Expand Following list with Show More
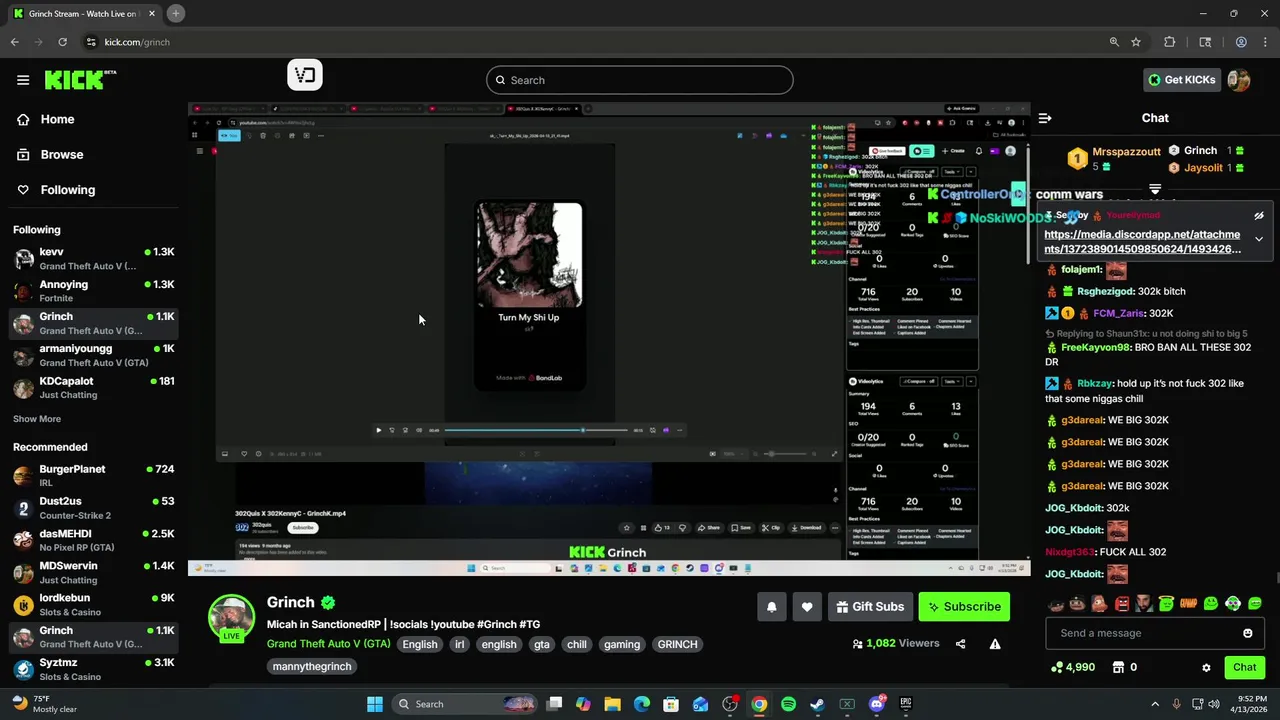Viewport: 1280px width, 720px height. 37,419
